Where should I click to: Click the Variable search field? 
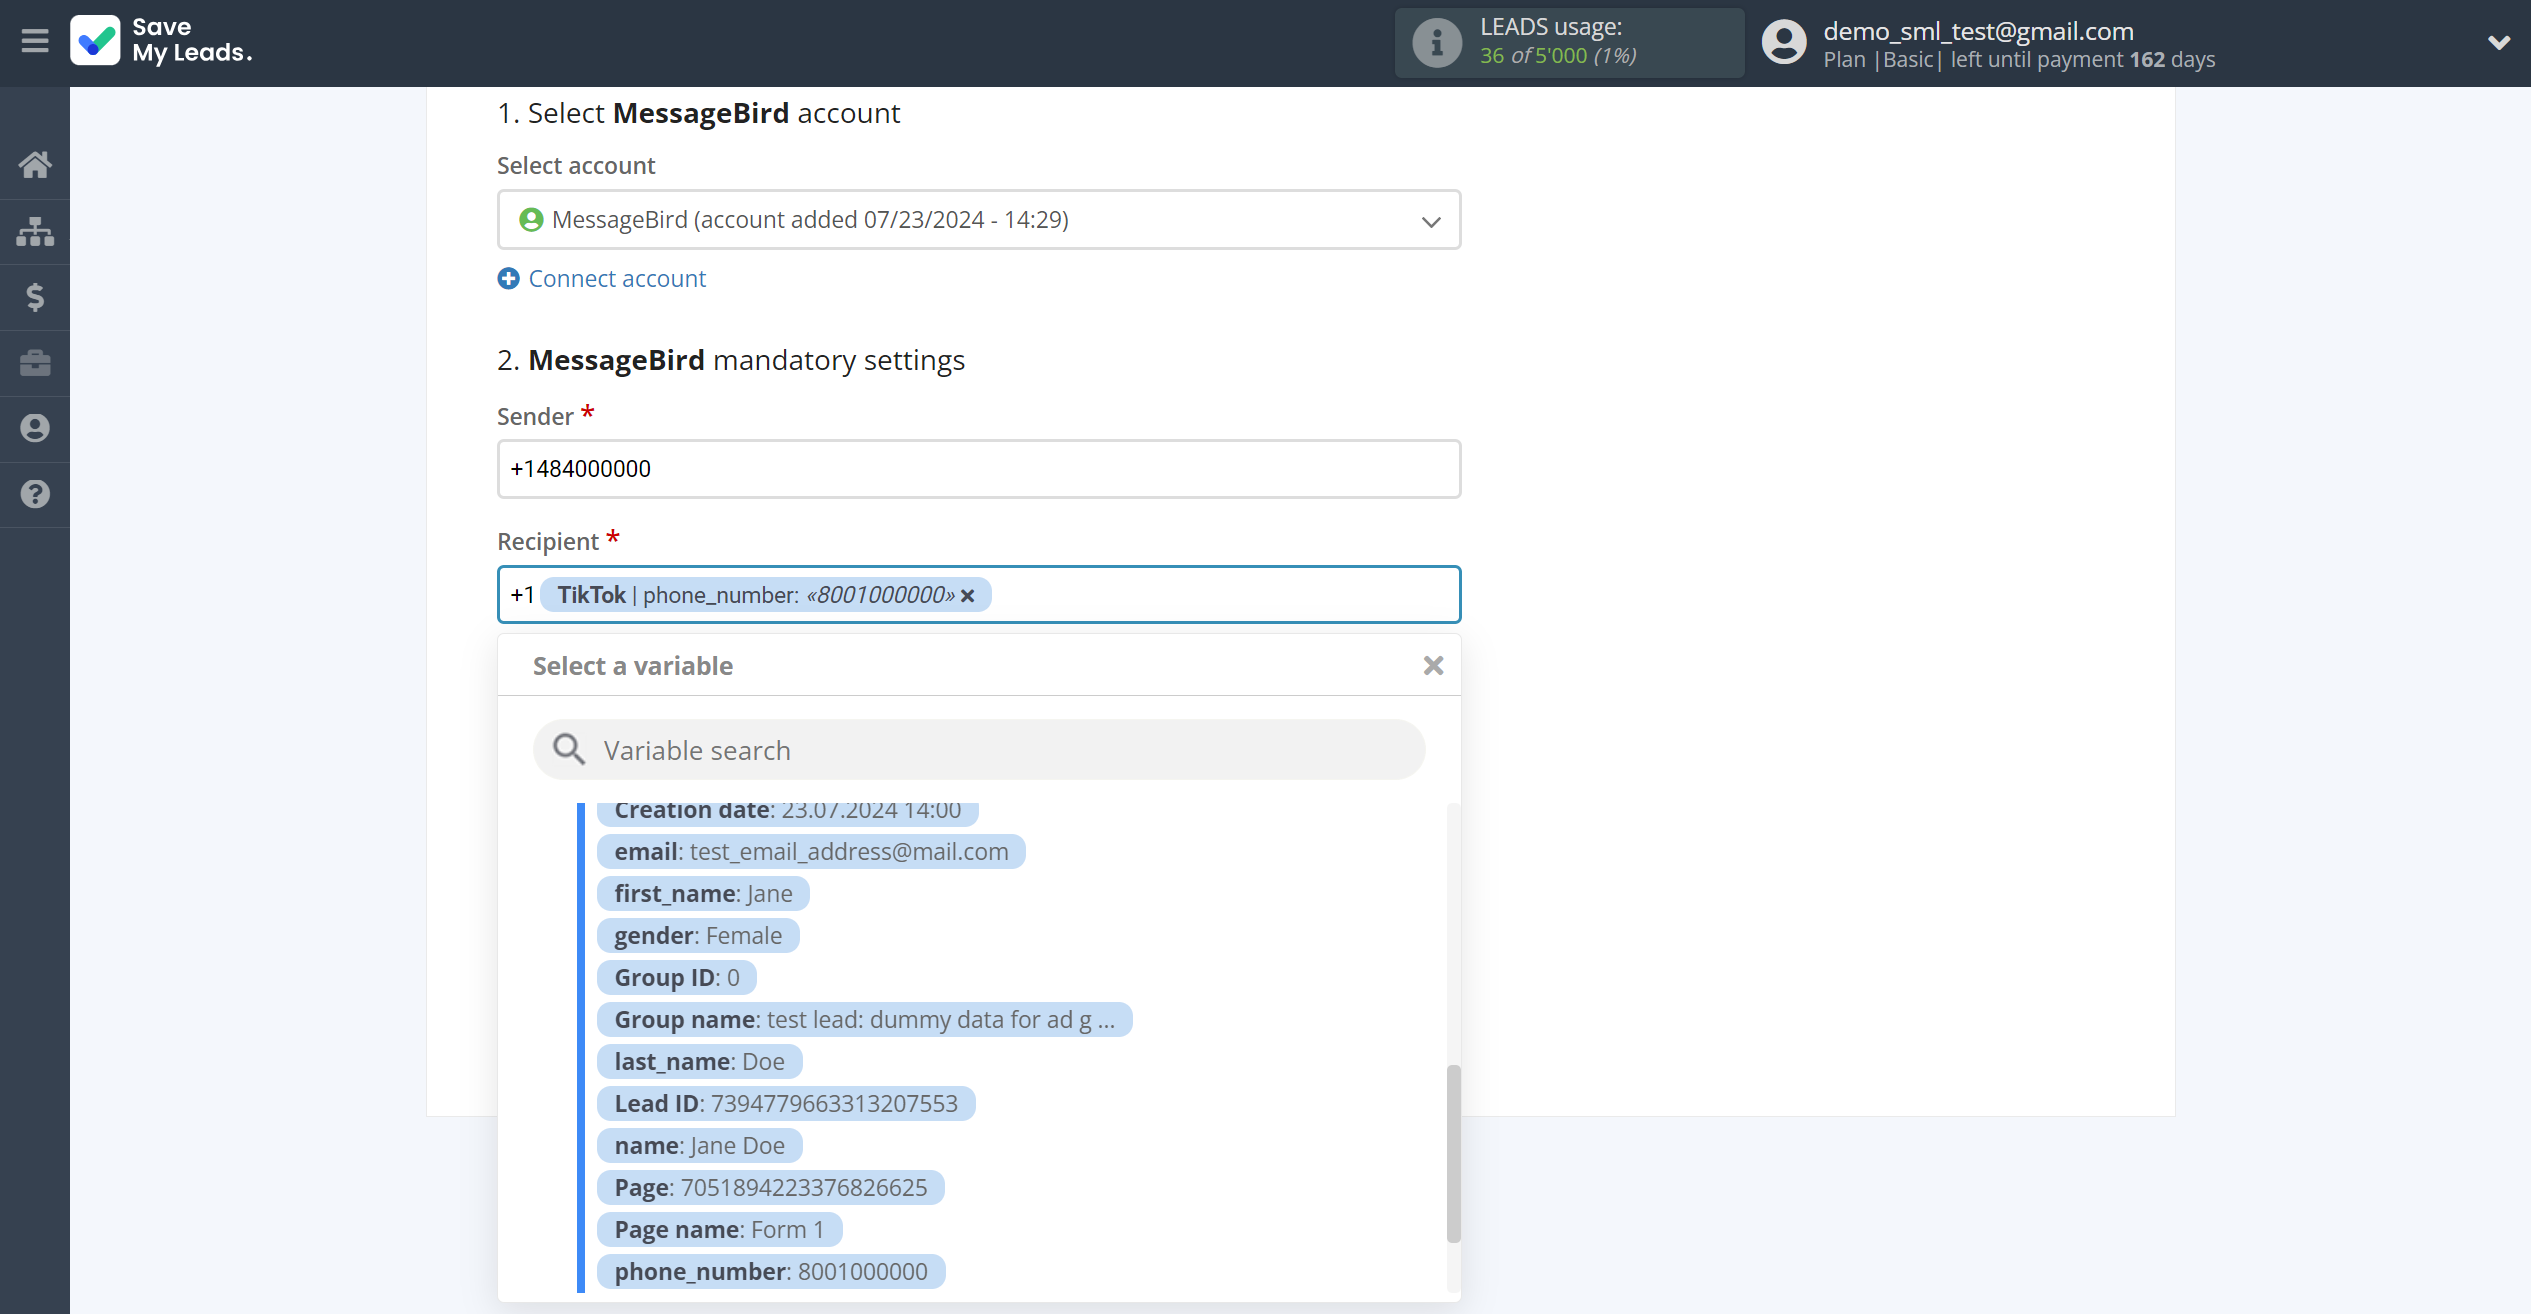tap(979, 750)
